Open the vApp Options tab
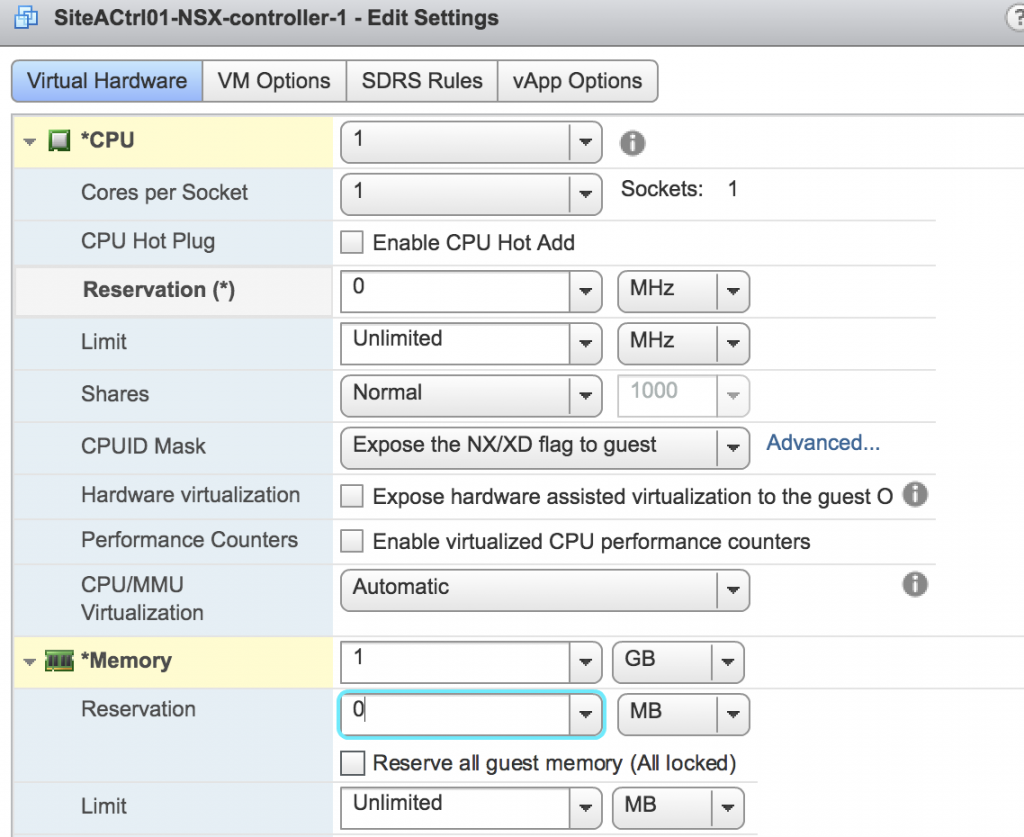This screenshot has width=1024, height=837. click(577, 81)
